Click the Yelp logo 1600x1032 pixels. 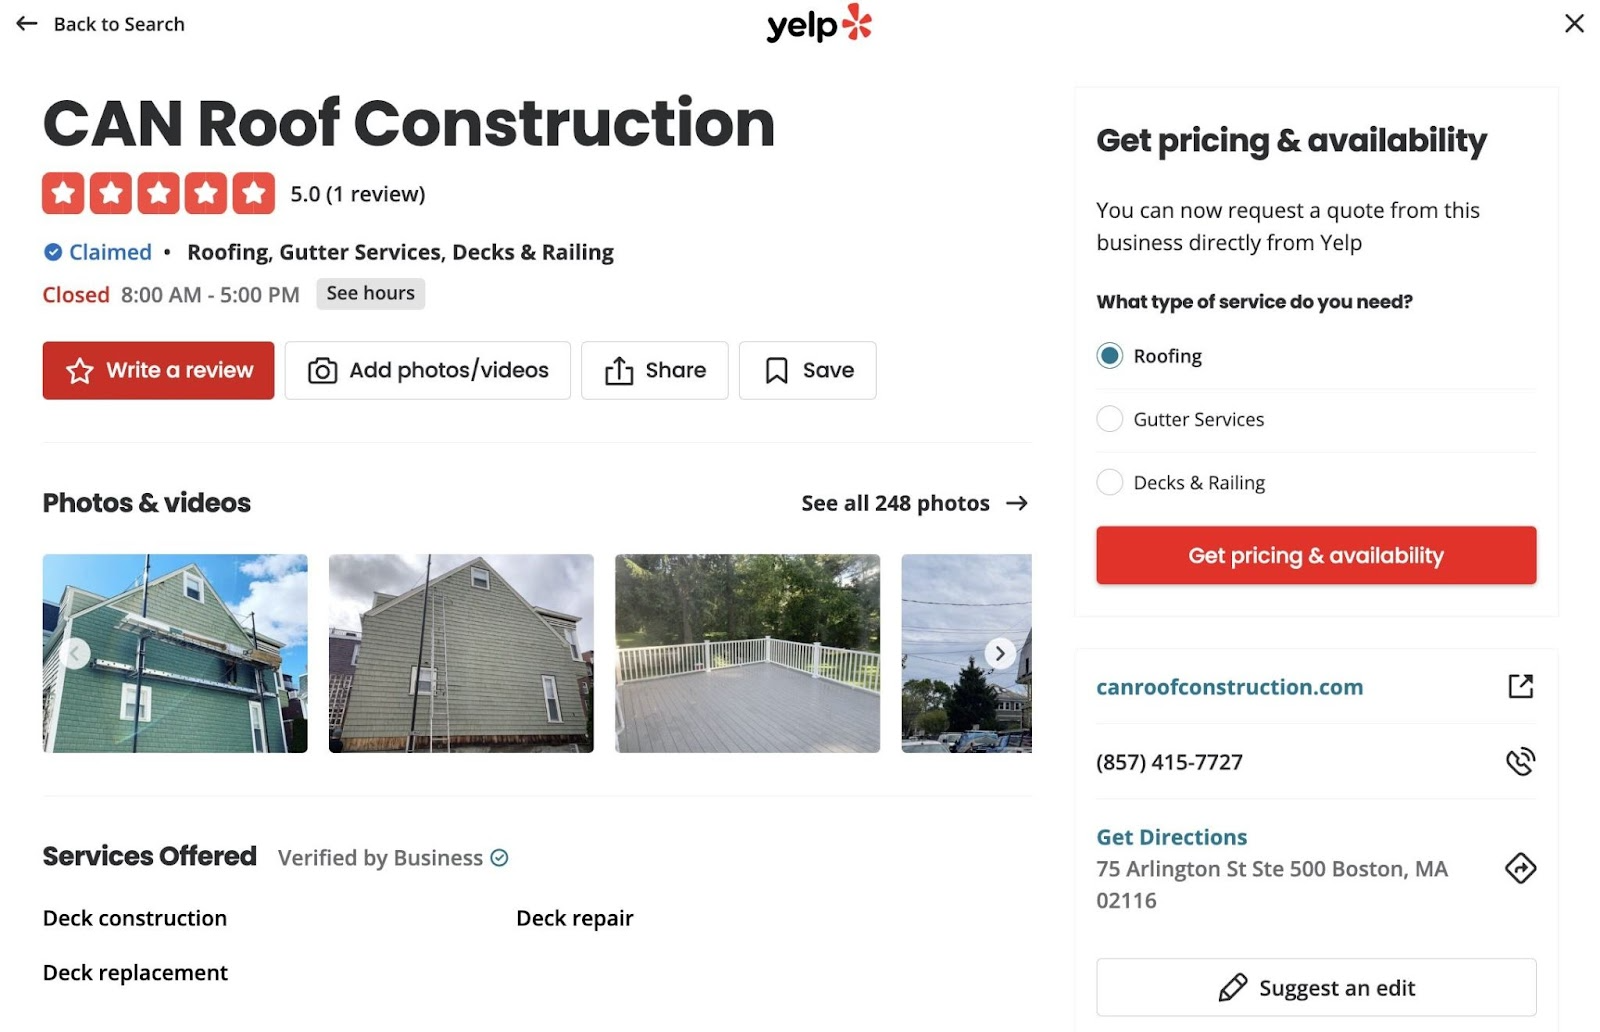[819, 23]
